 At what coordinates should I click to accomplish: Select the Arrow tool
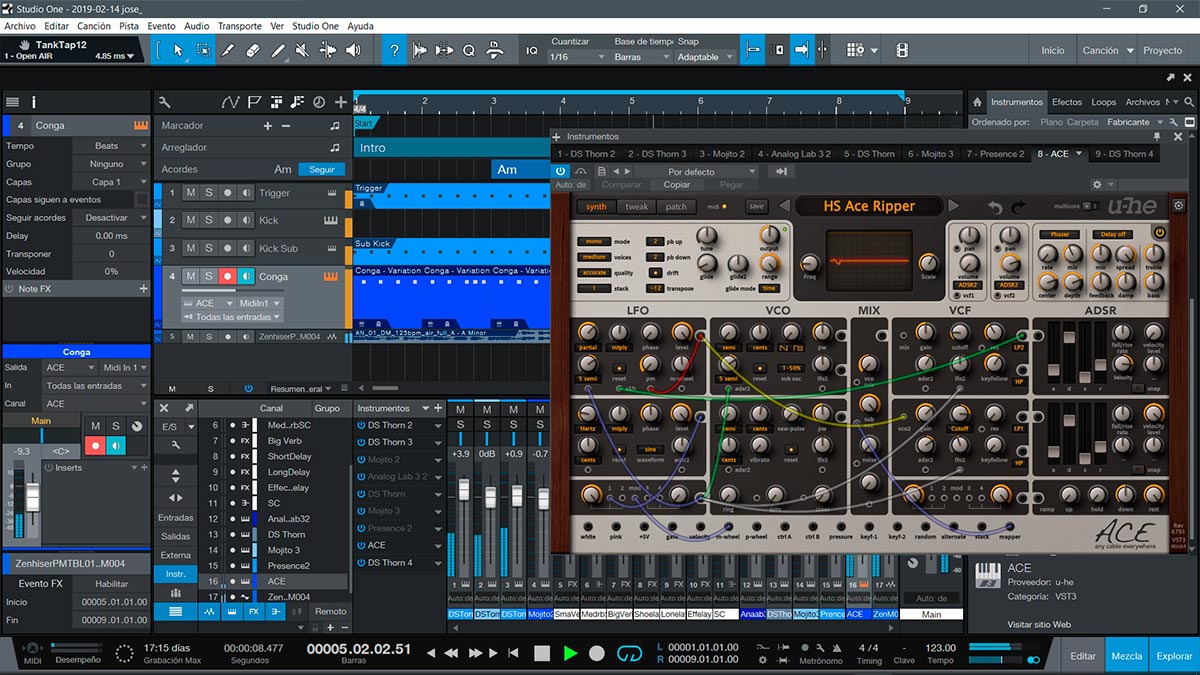pyautogui.click(x=179, y=50)
